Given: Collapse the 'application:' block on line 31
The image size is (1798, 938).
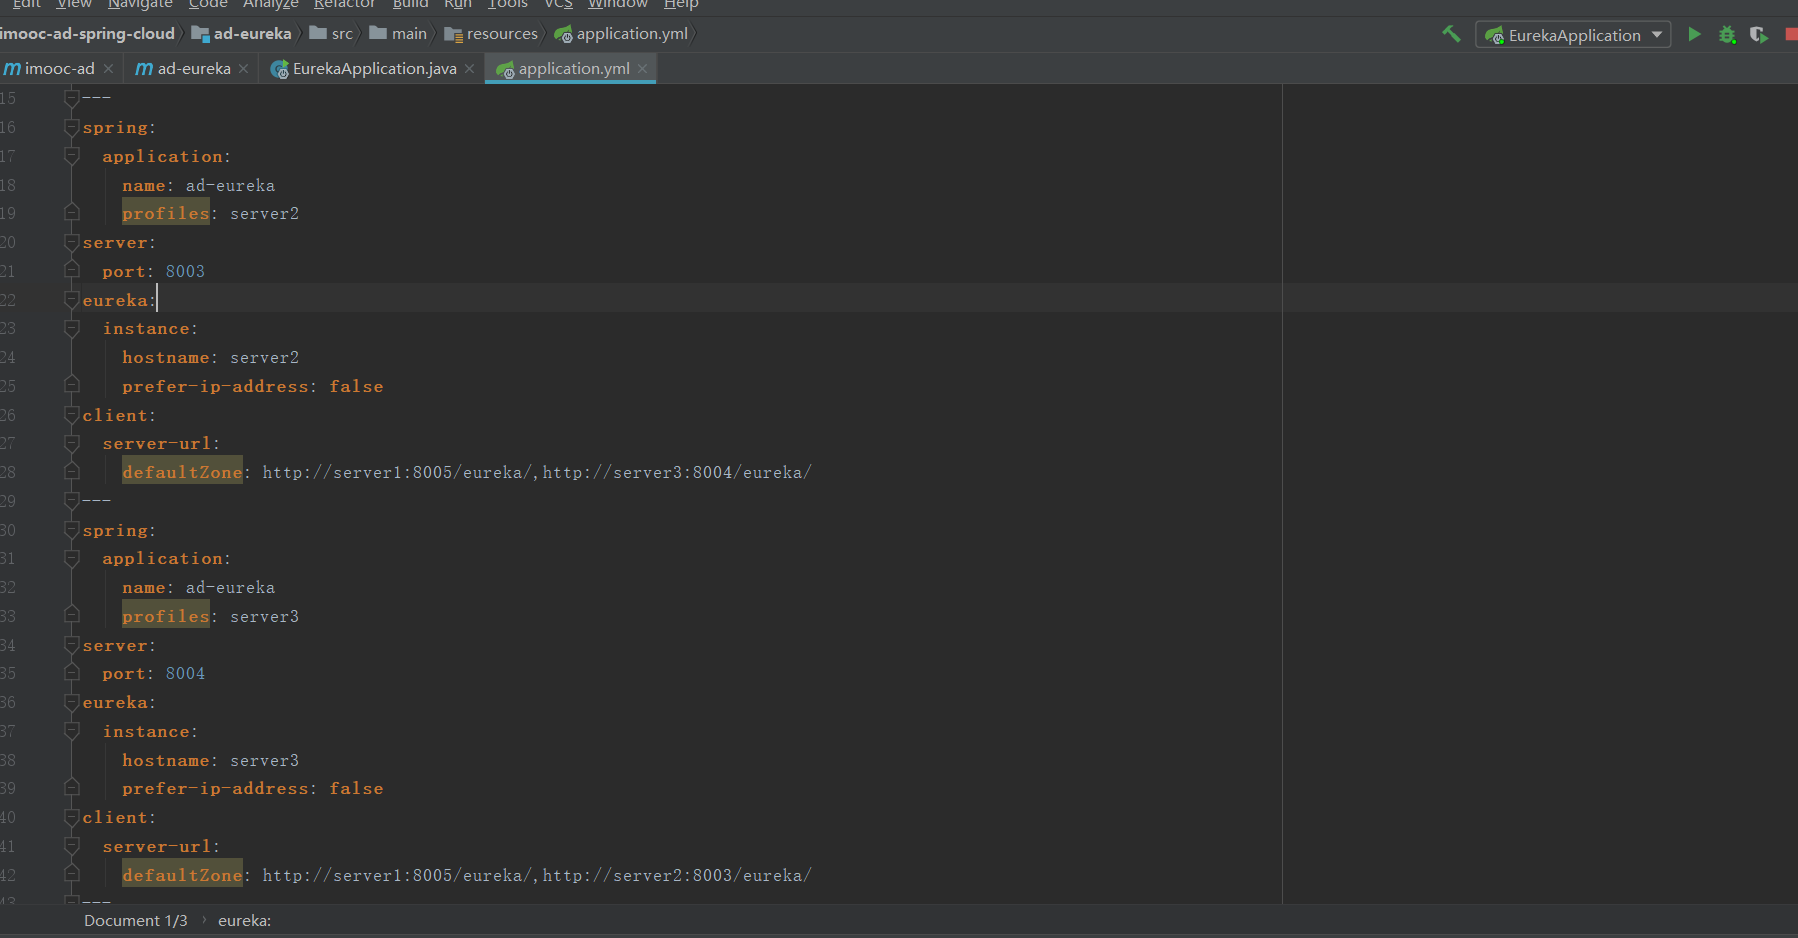Looking at the screenshot, I should 72,559.
